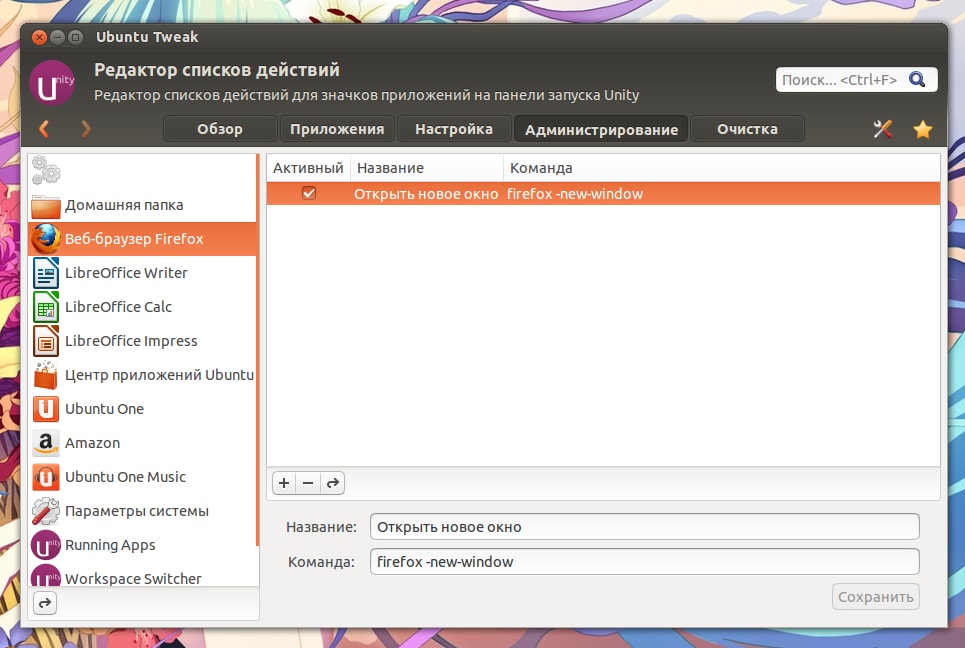Go forward with the right arrow

[86, 129]
